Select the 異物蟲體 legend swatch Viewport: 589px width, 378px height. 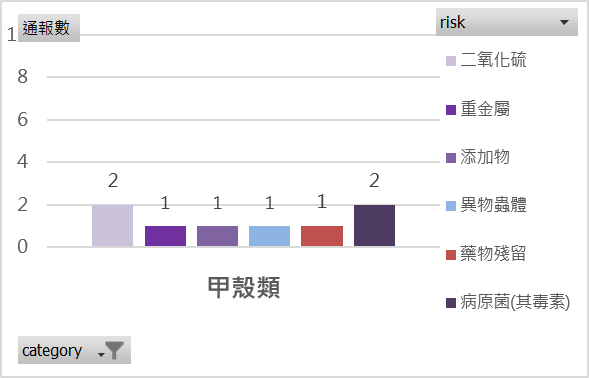click(x=451, y=206)
